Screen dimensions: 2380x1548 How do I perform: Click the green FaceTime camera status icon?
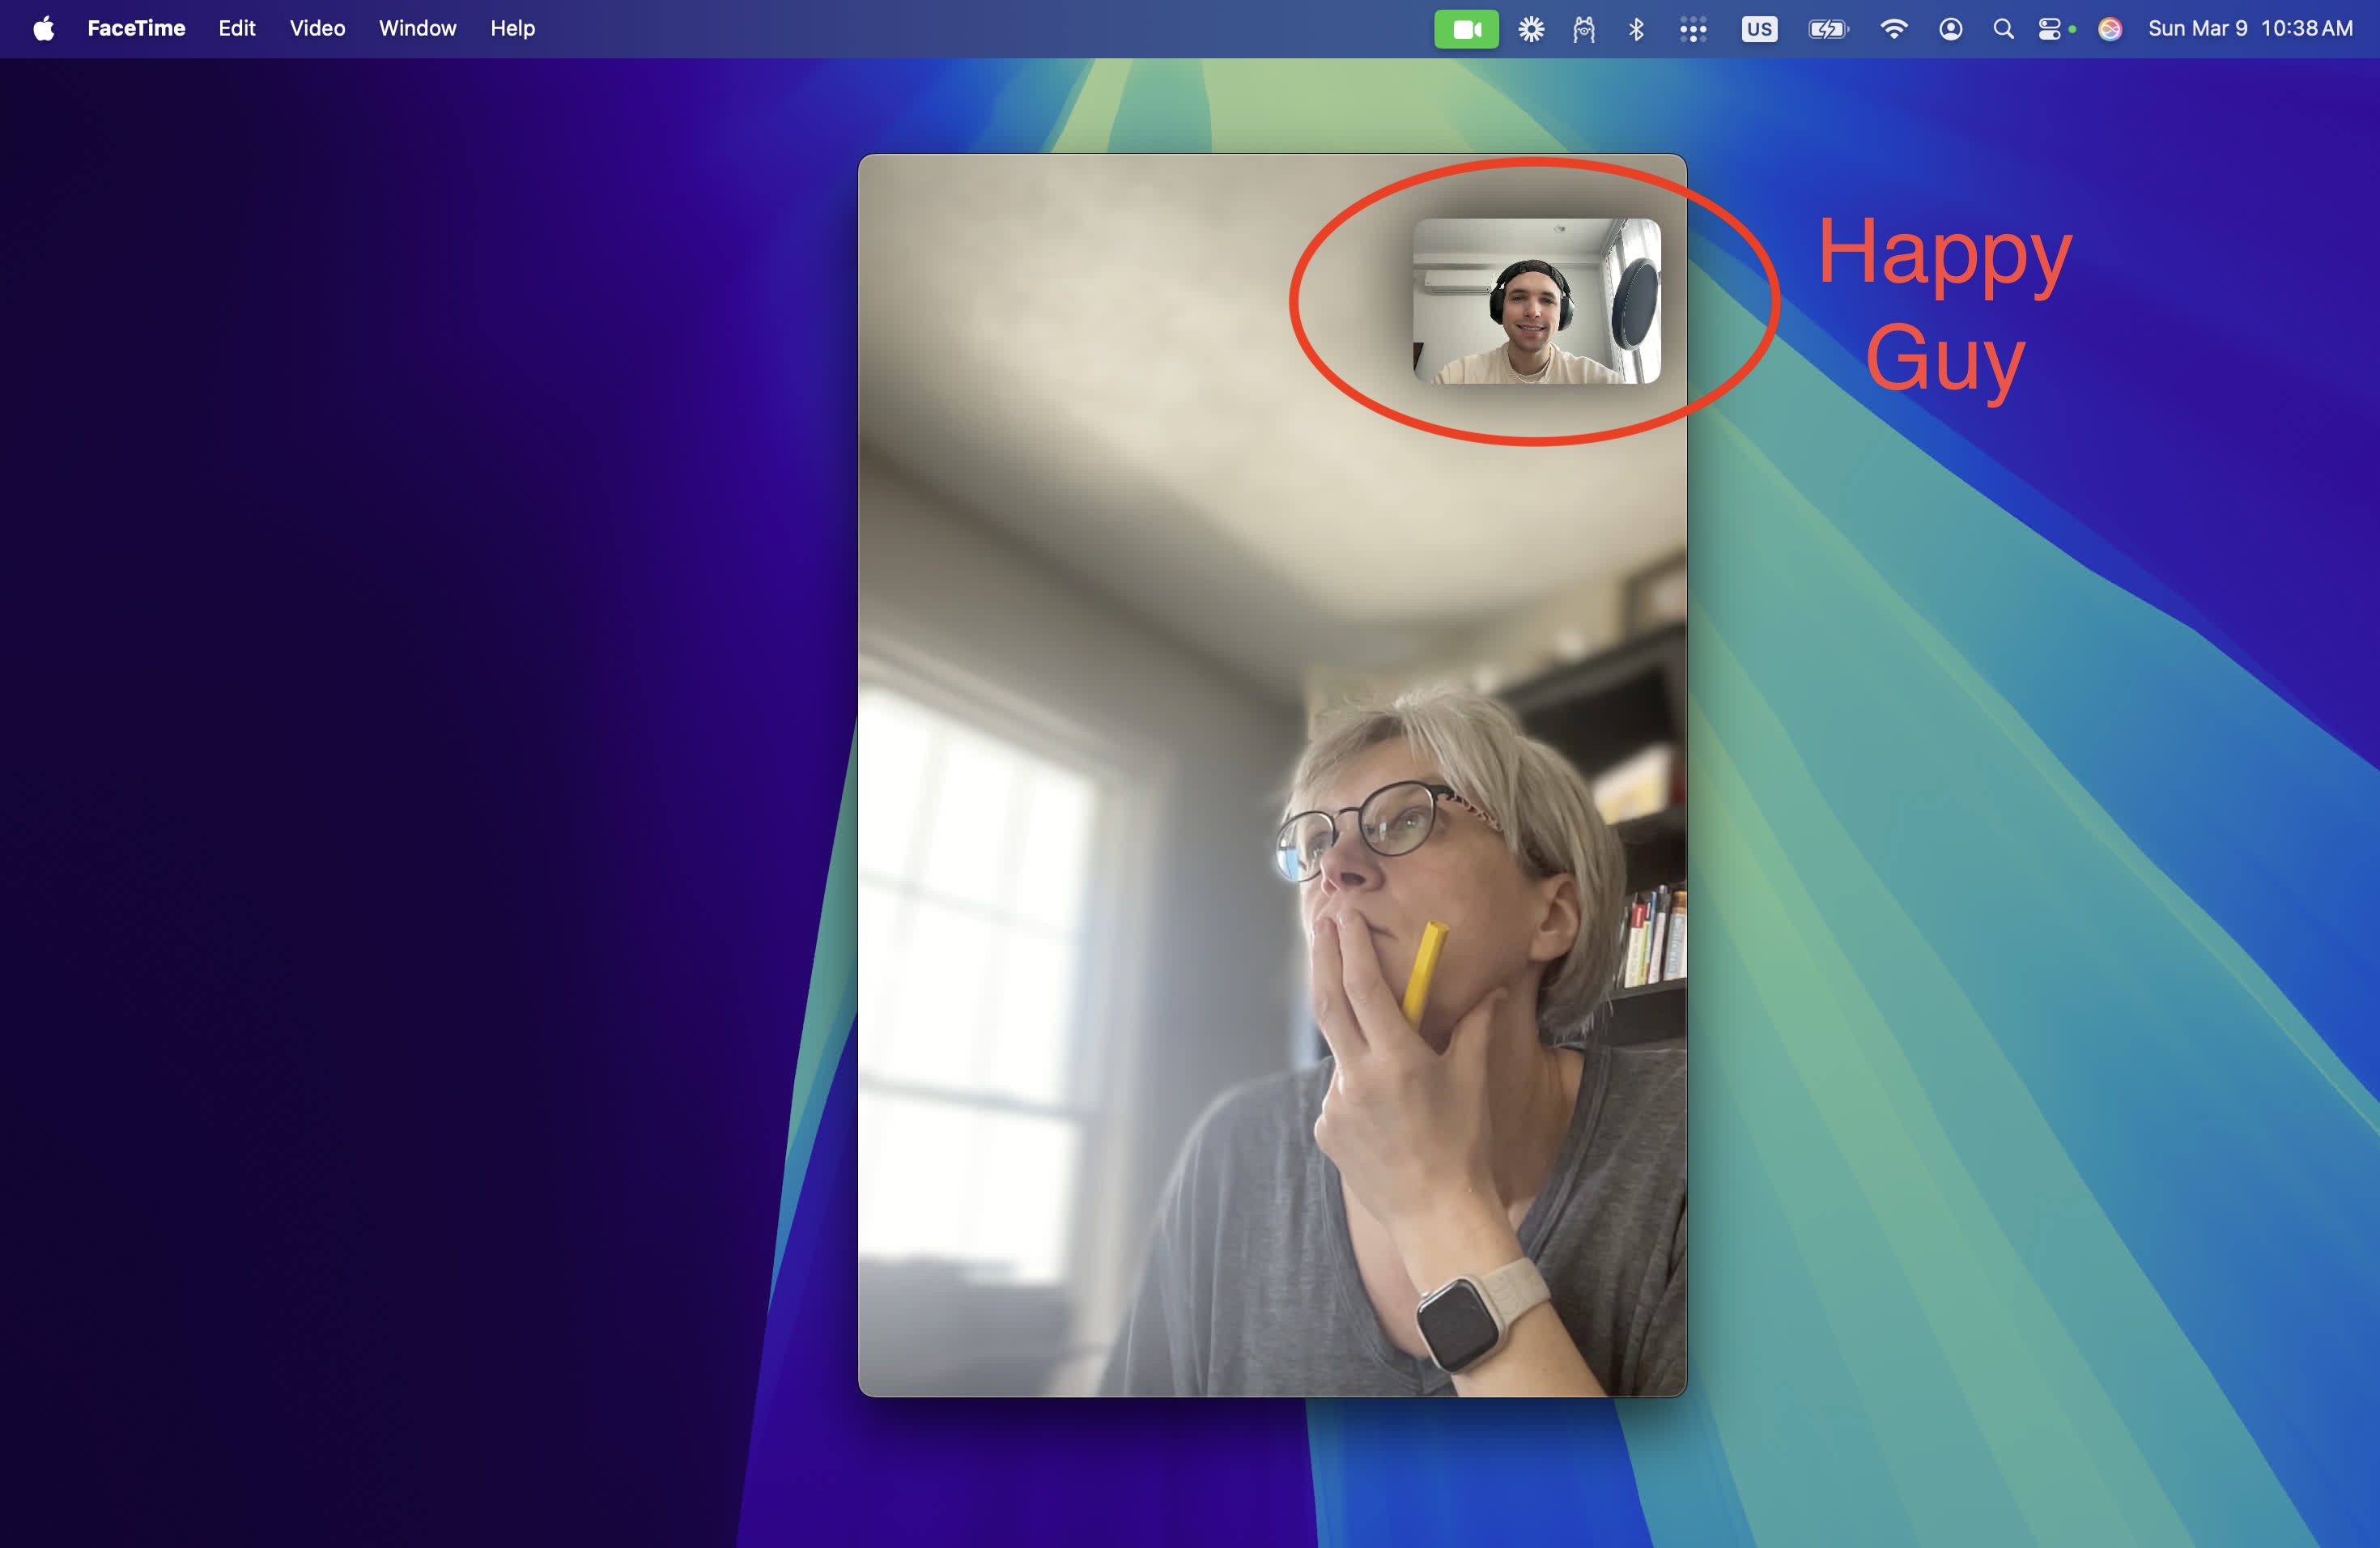(1466, 29)
